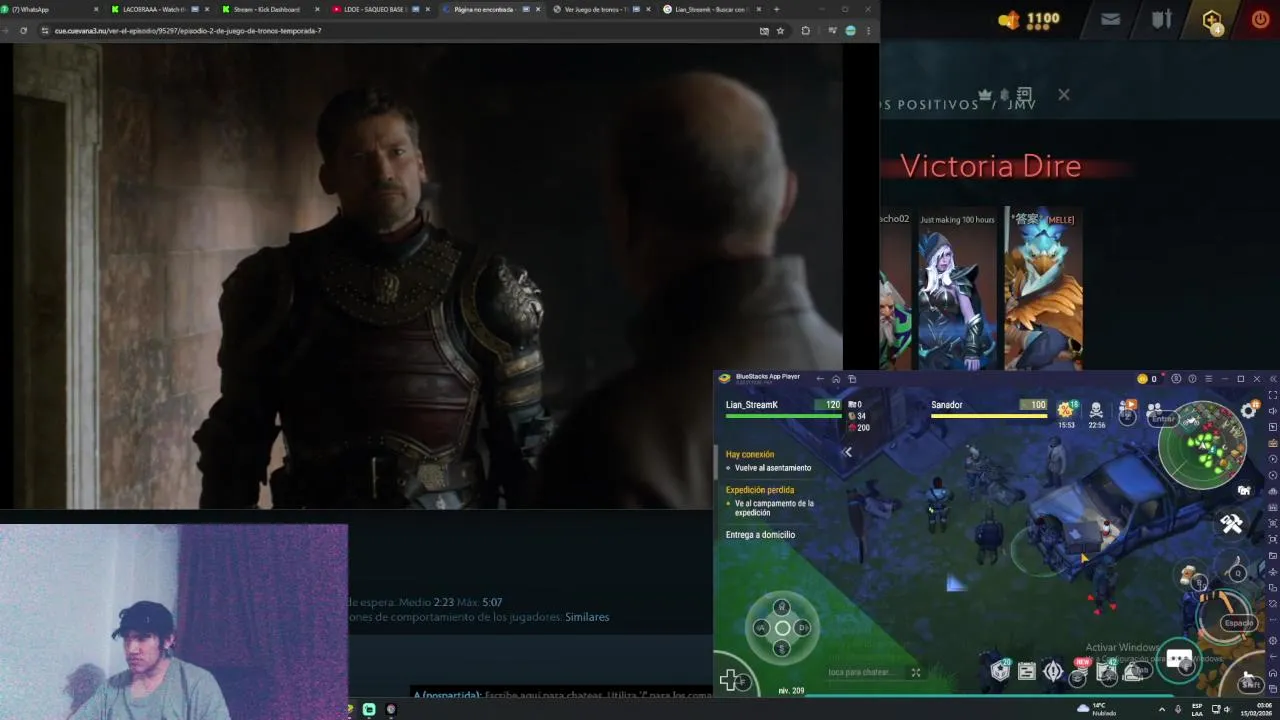Screen dimensions: 1280x720
Task: Click the cuevana3 URL address bar
Action: tap(400, 31)
